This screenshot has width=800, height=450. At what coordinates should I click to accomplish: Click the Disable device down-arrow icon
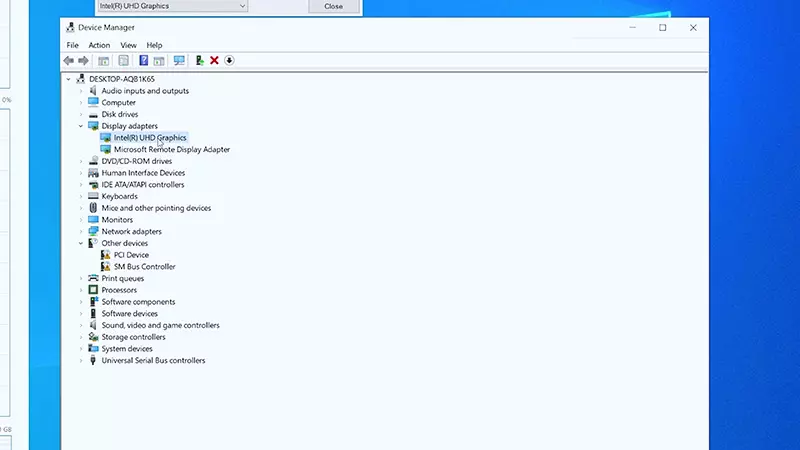tap(229, 61)
